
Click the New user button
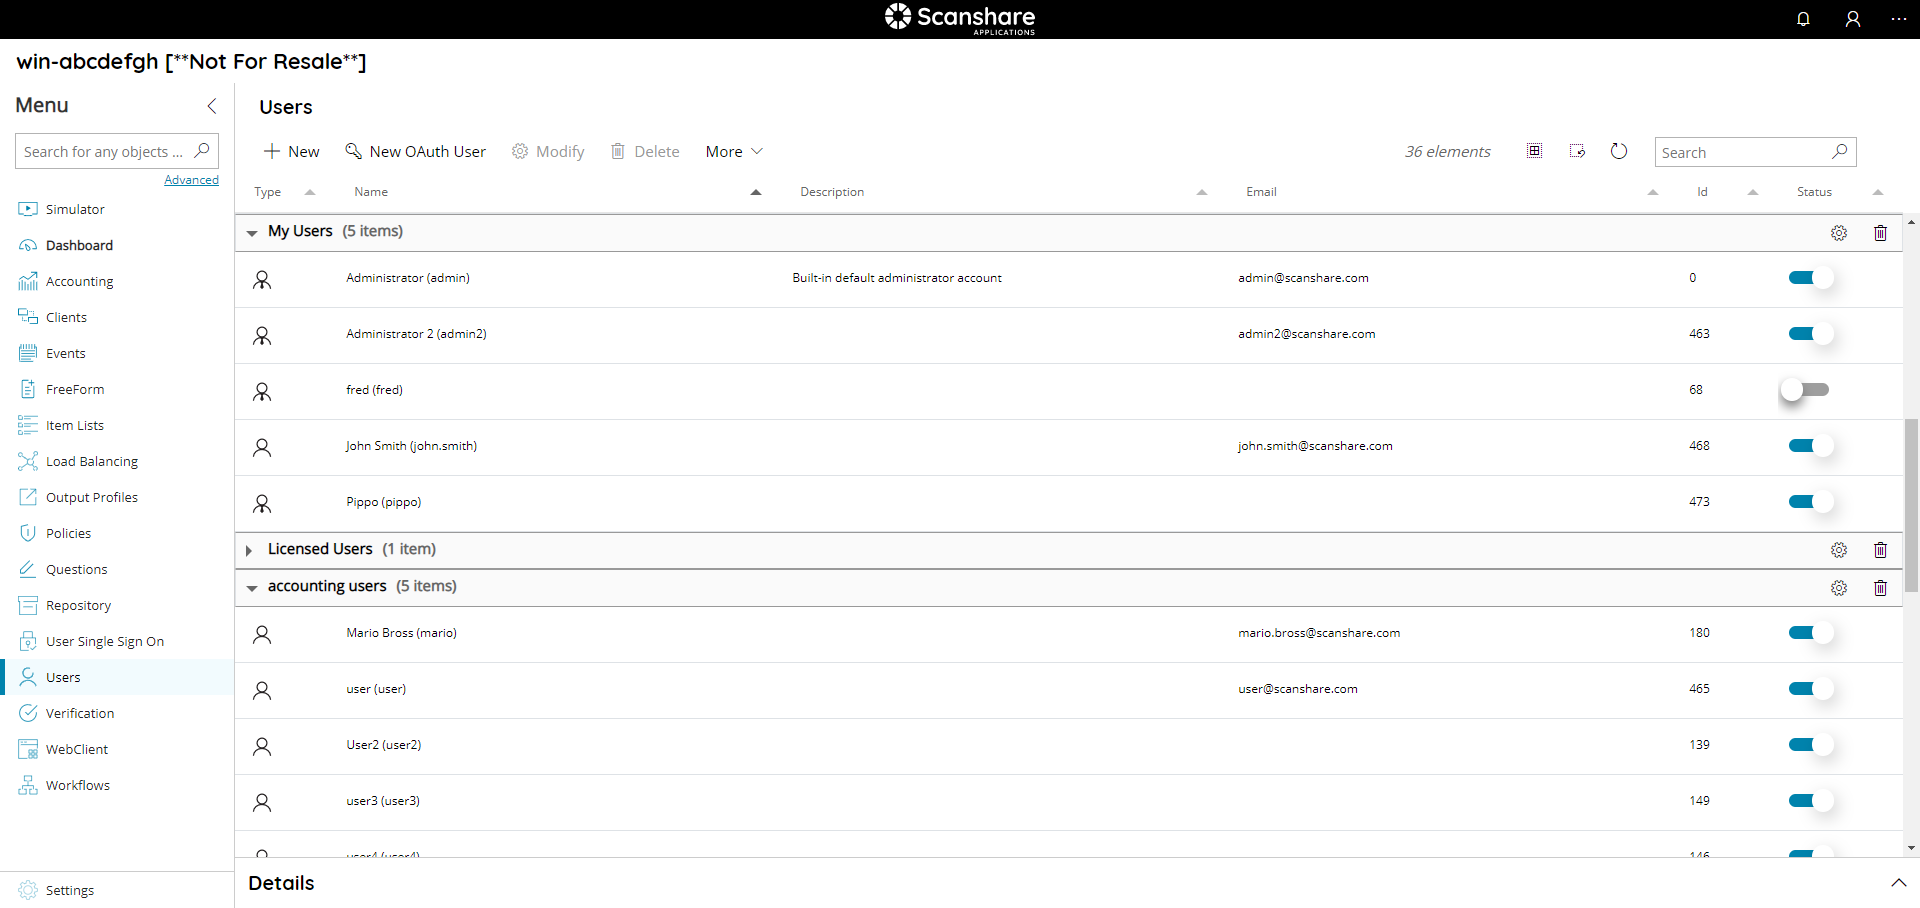point(291,151)
